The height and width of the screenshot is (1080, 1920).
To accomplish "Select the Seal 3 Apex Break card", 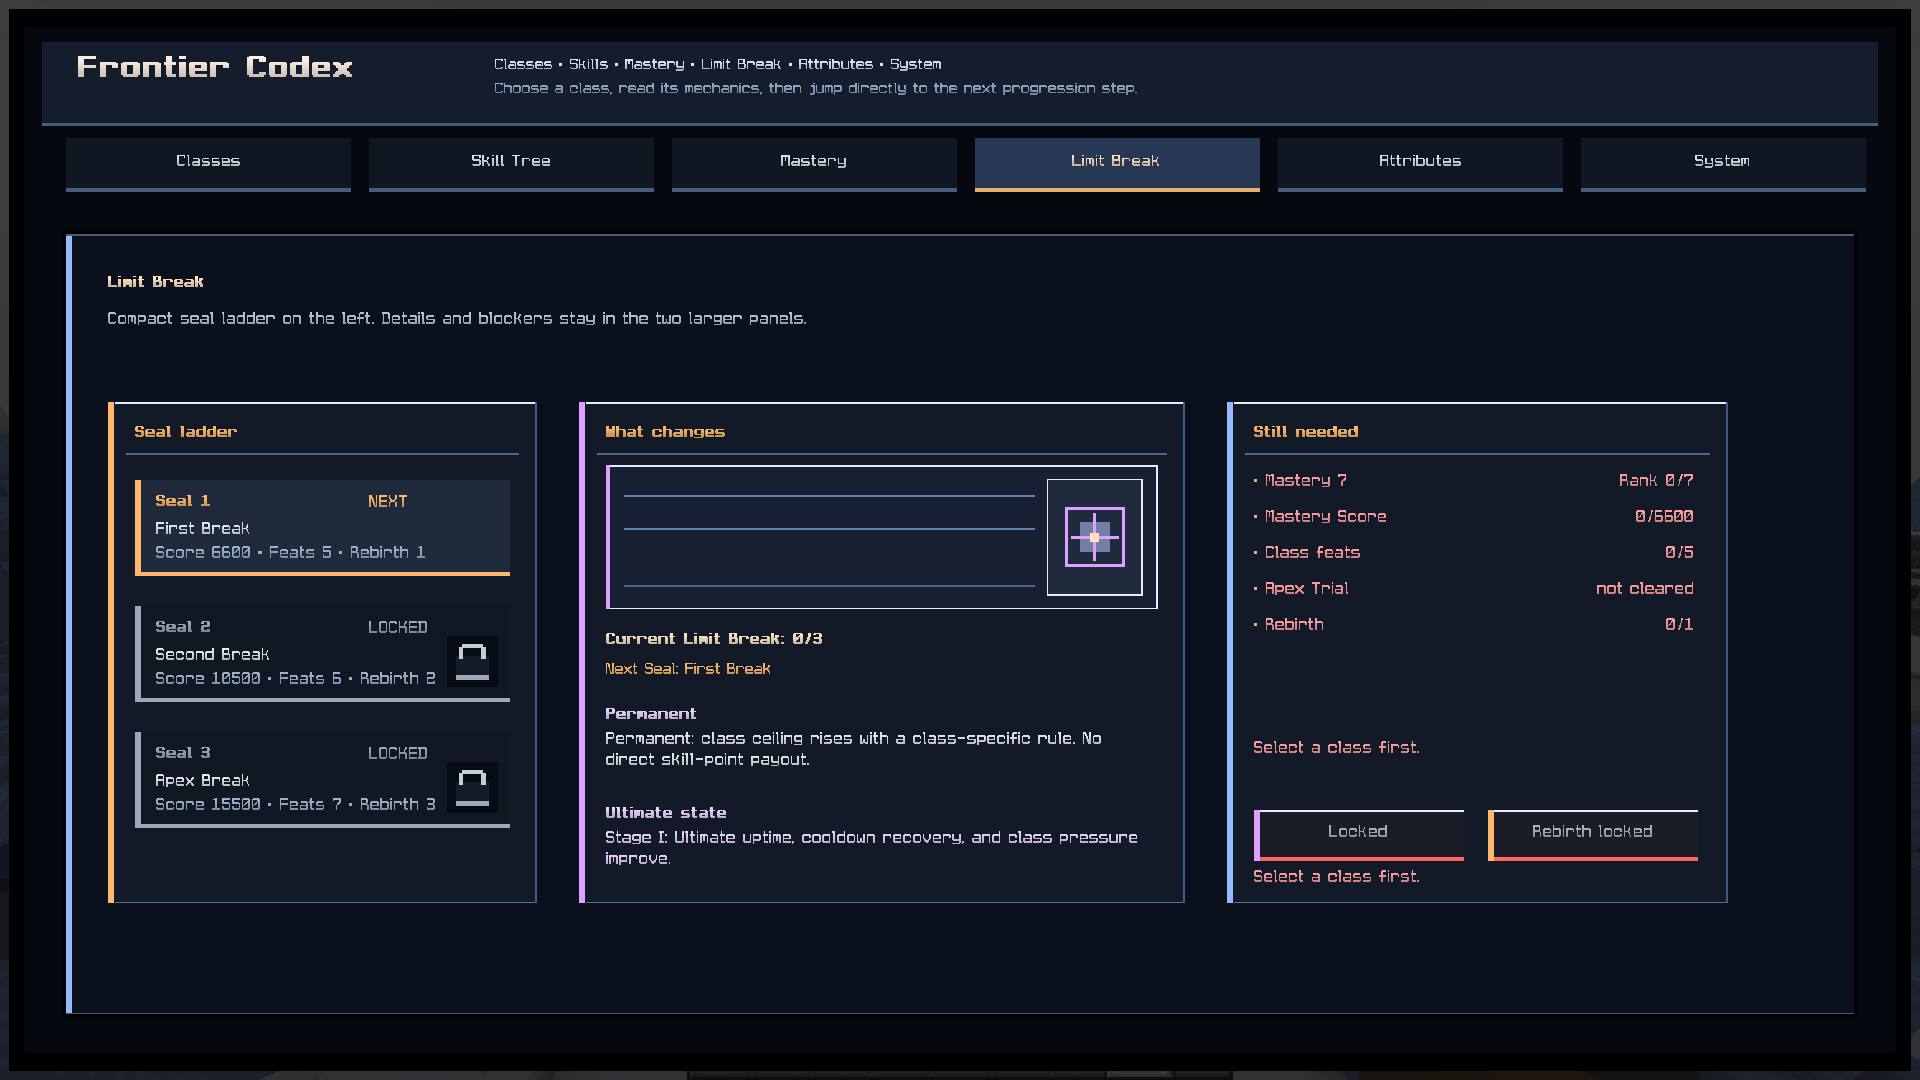I will click(322, 780).
